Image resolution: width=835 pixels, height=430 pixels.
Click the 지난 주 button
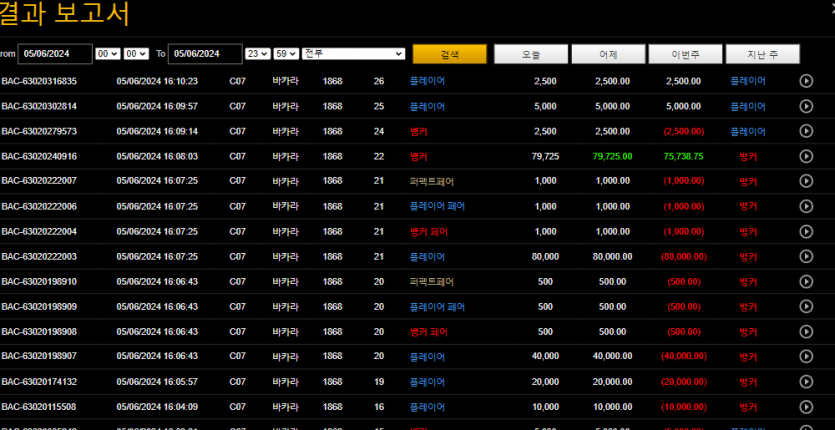pos(763,54)
